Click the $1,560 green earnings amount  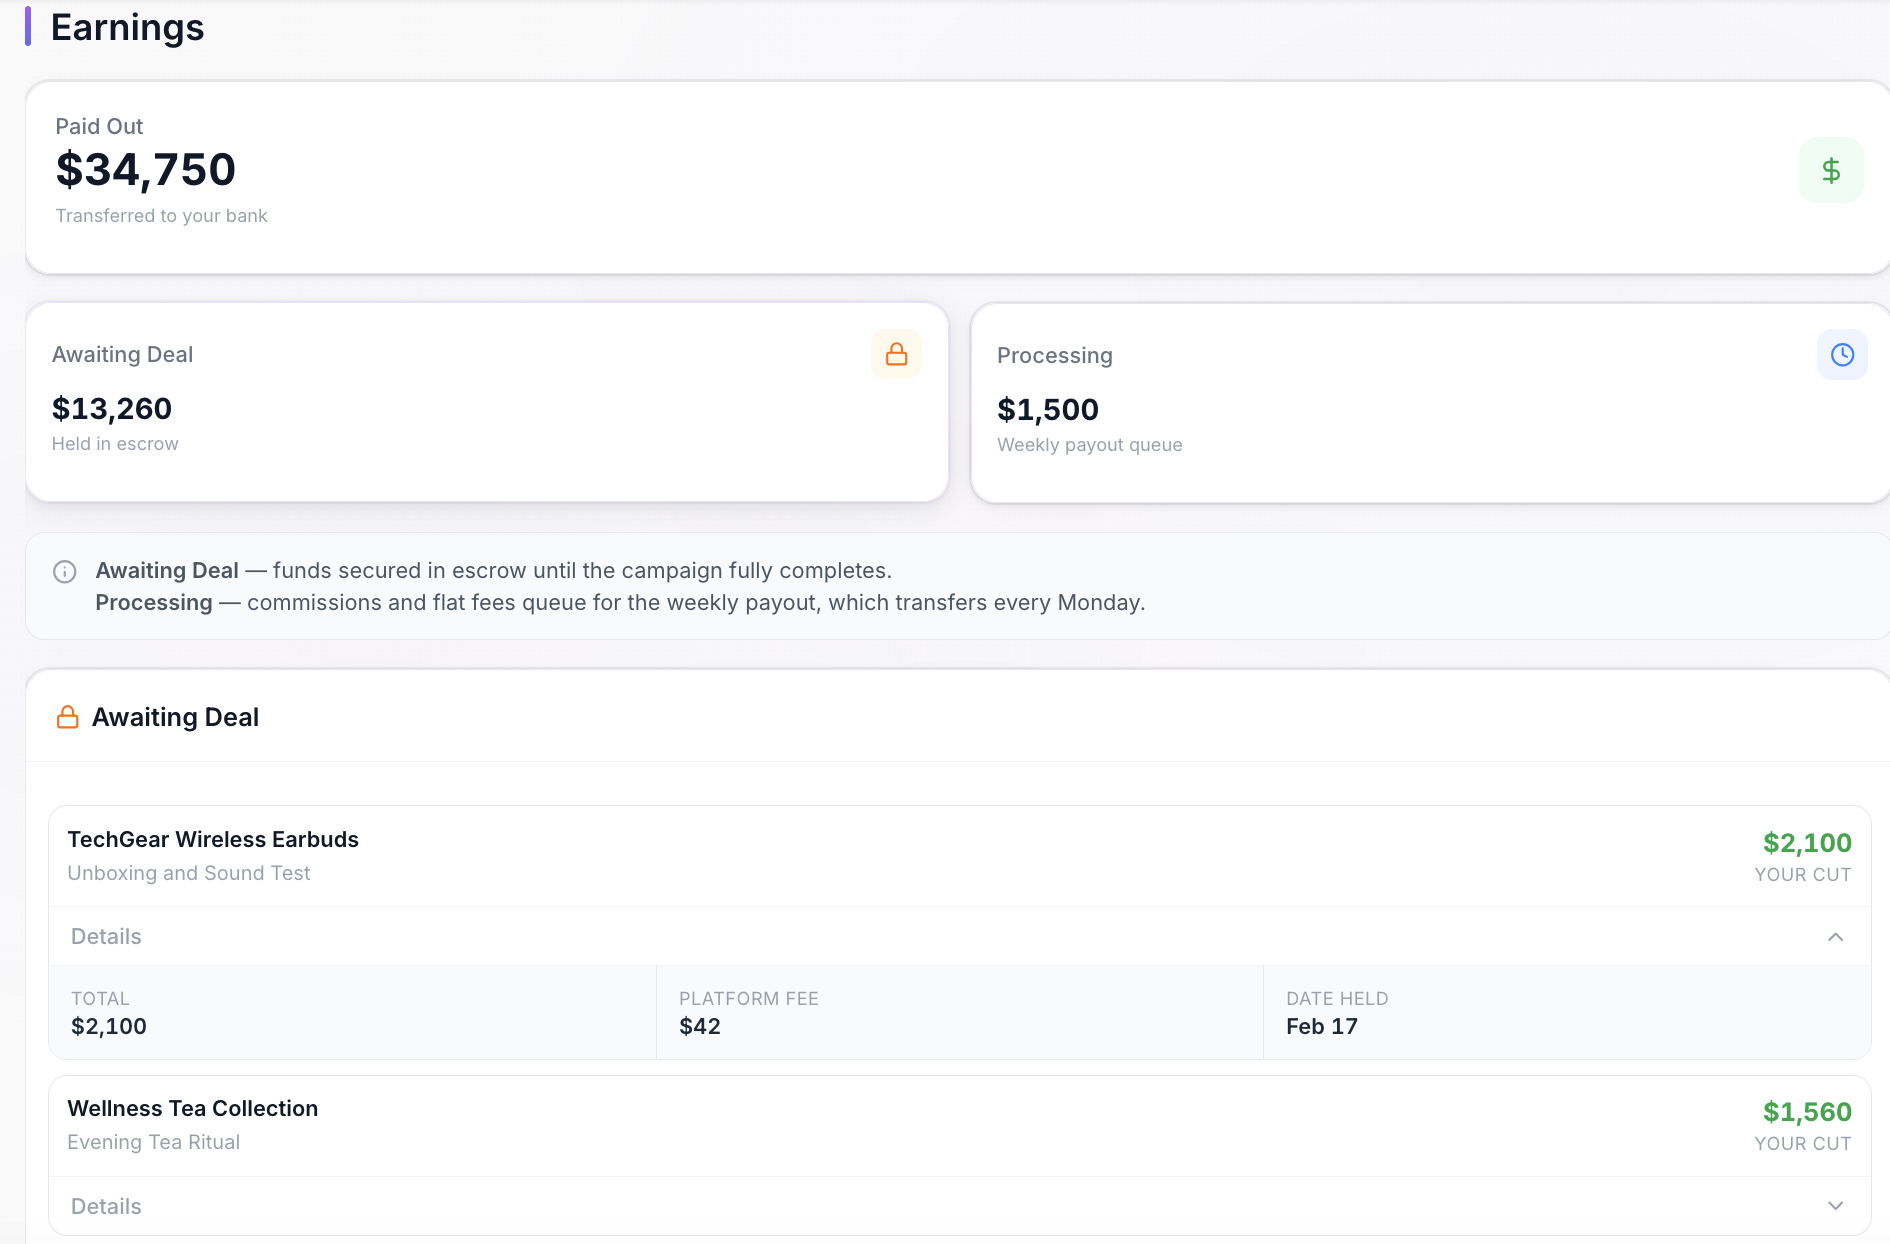point(1806,1111)
